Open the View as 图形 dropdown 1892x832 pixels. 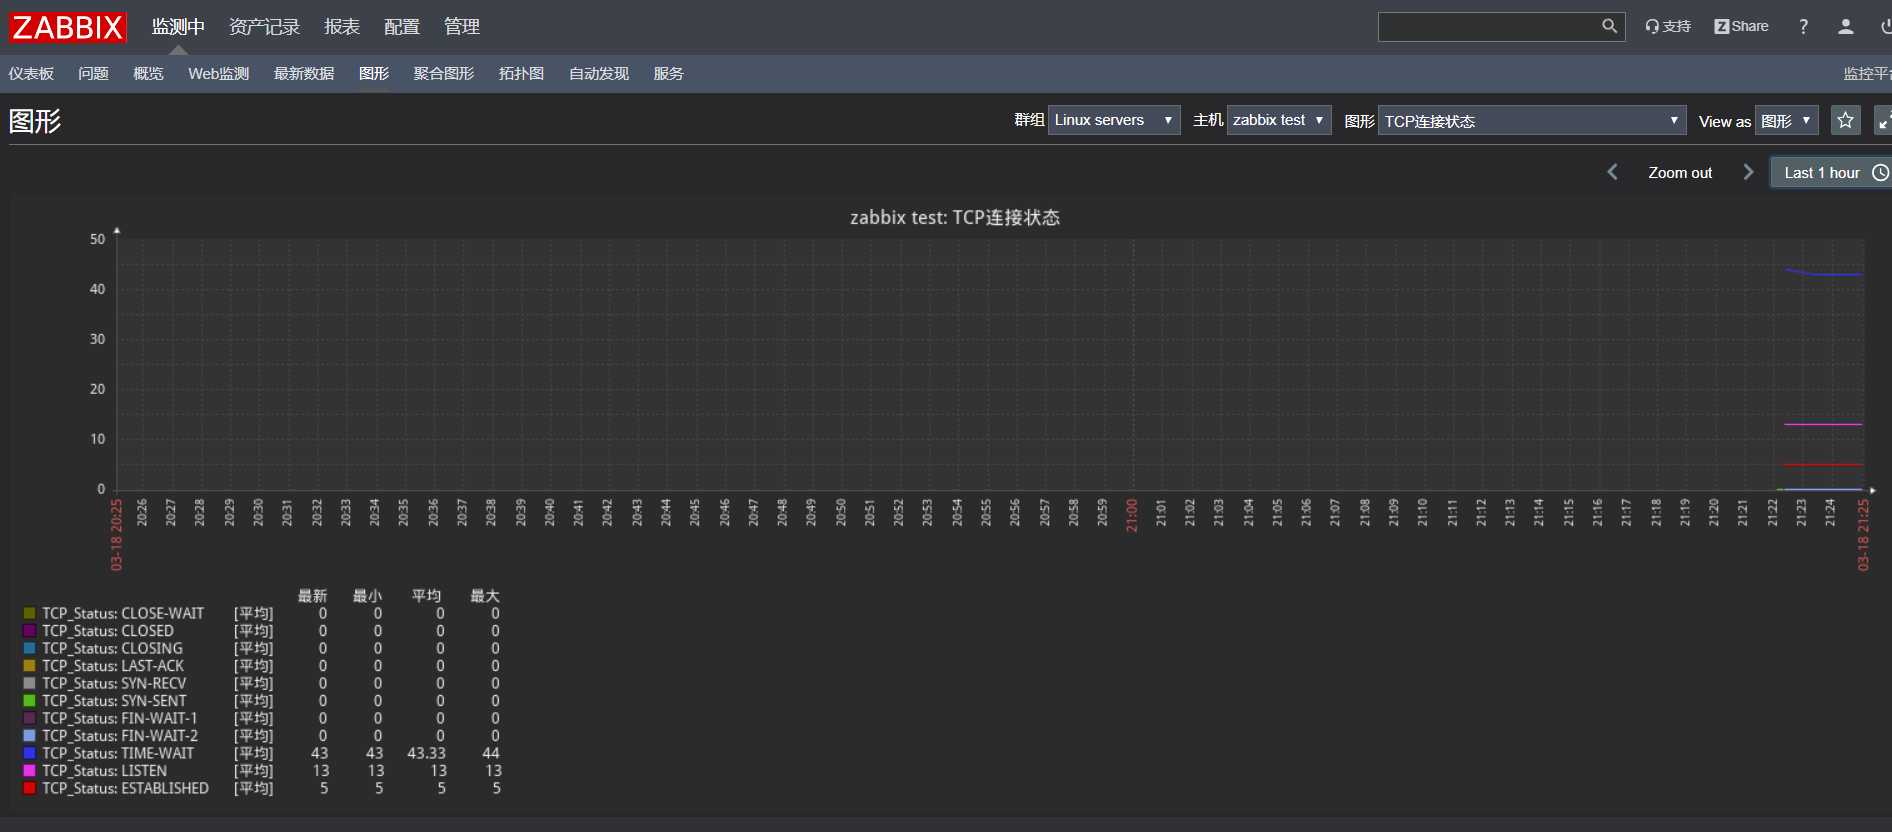pos(1787,121)
